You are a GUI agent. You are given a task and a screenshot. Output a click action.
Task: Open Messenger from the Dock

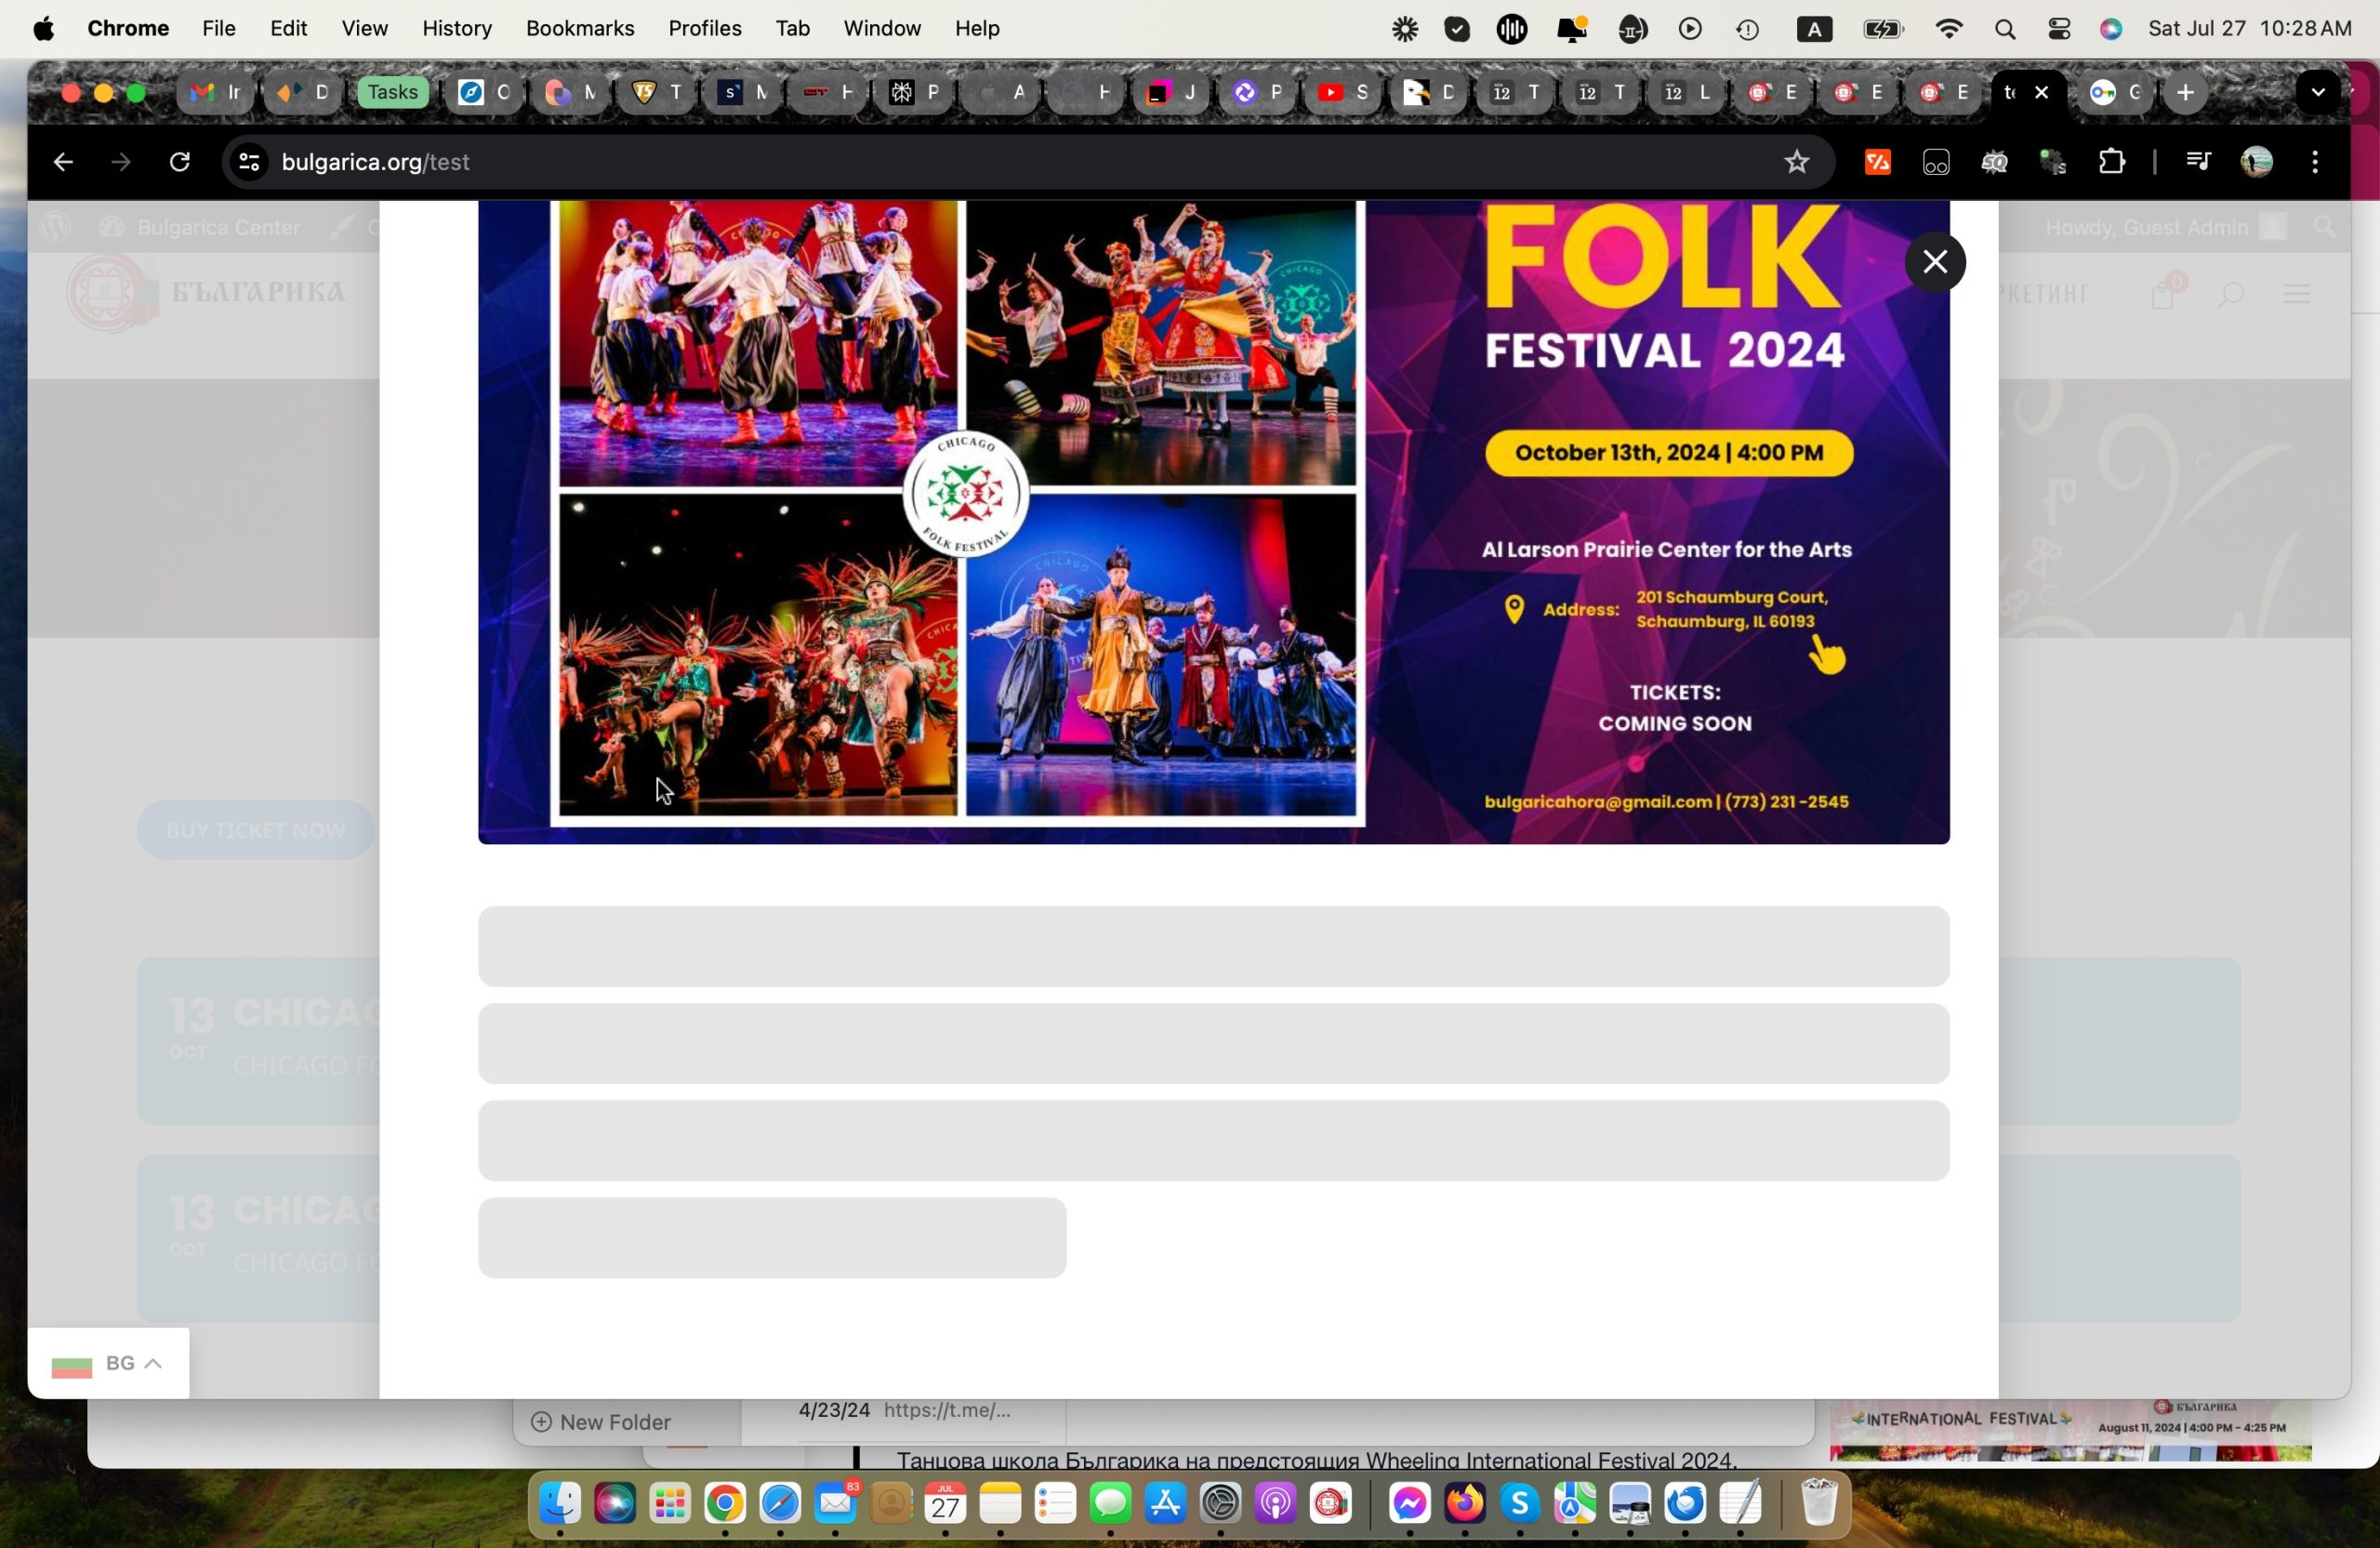[x=1410, y=1503]
